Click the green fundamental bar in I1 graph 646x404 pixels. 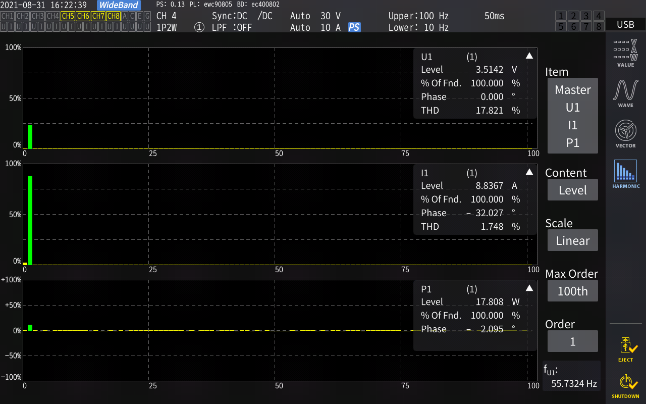tap(31, 220)
